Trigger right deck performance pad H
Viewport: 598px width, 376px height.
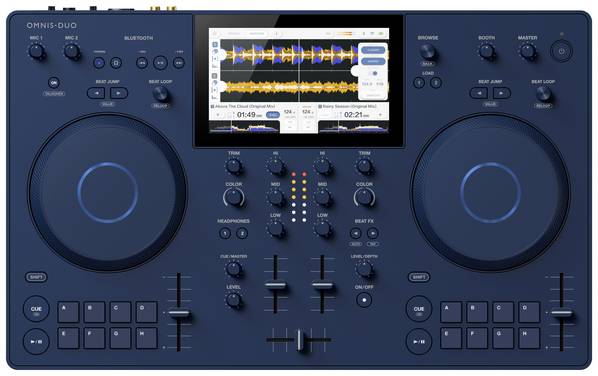coord(529,338)
